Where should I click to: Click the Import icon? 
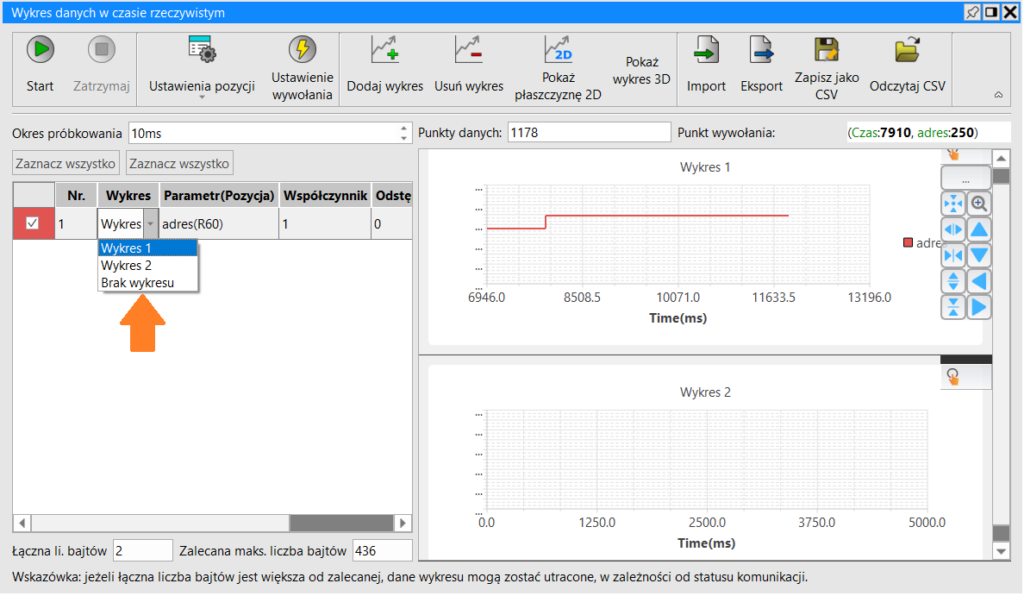[x=706, y=50]
